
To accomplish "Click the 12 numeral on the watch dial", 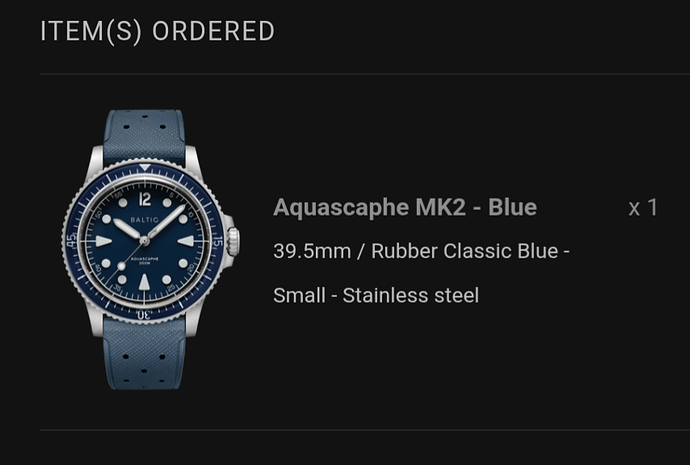I will pyautogui.click(x=145, y=198).
